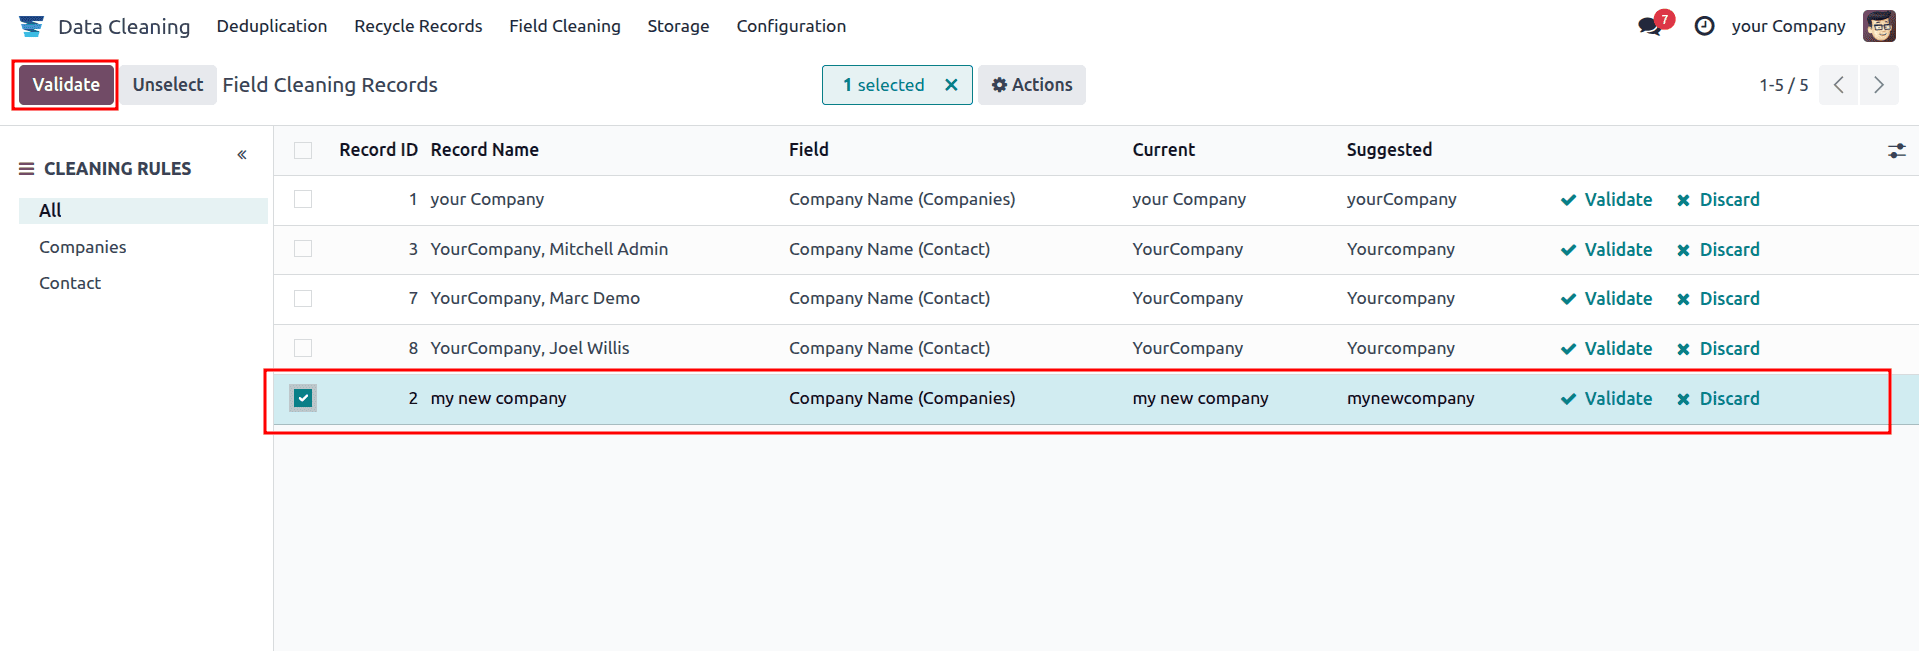Go to previous page arrow
1919x651 pixels.
click(x=1838, y=85)
